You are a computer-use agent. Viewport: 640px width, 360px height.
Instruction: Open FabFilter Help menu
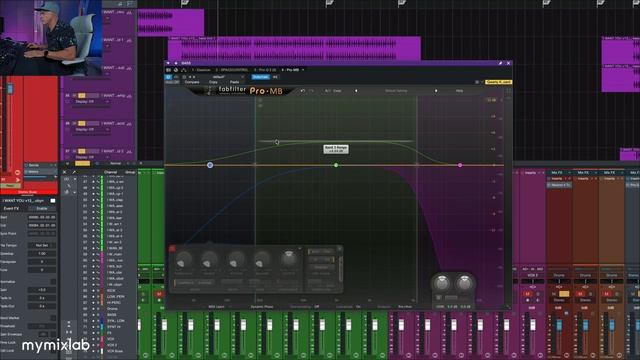[459, 91]
